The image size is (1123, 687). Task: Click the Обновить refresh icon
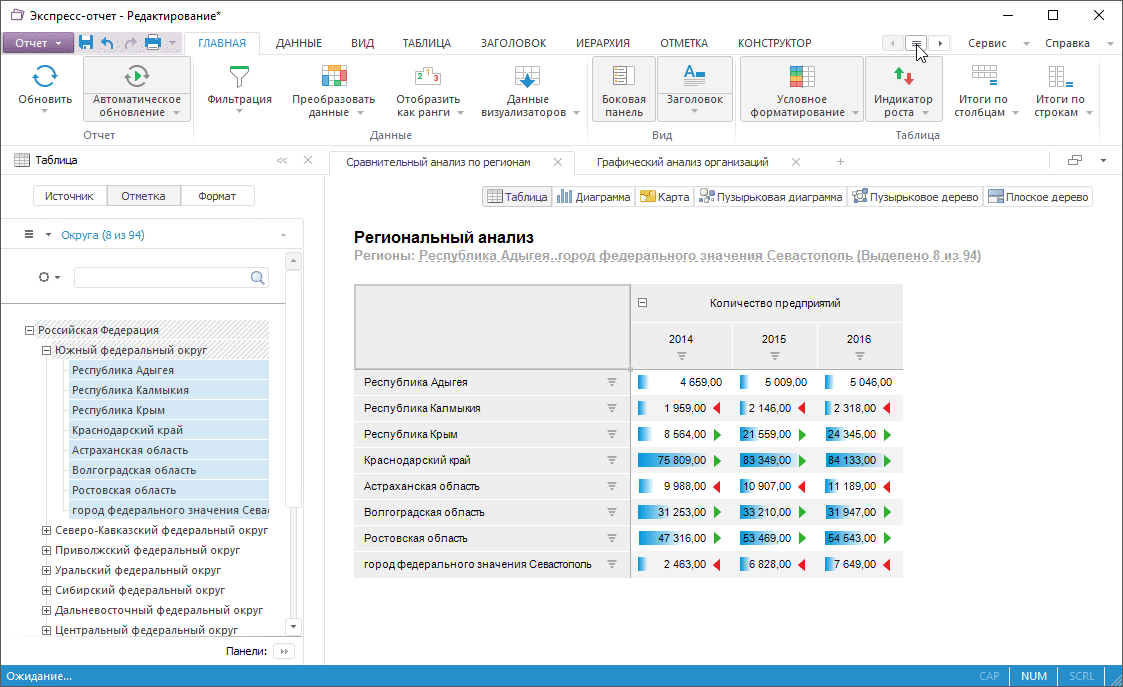(x=45, y=76)
